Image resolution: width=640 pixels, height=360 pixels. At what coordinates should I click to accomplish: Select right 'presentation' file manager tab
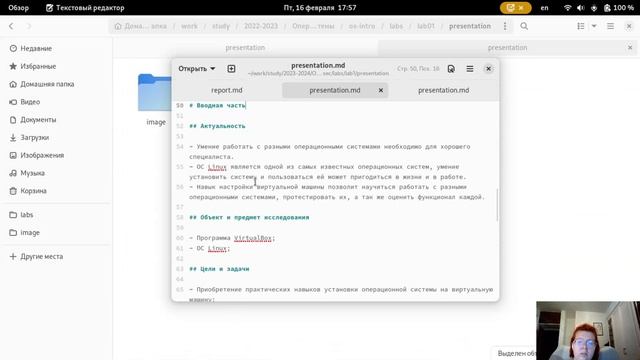coord(507,48)
